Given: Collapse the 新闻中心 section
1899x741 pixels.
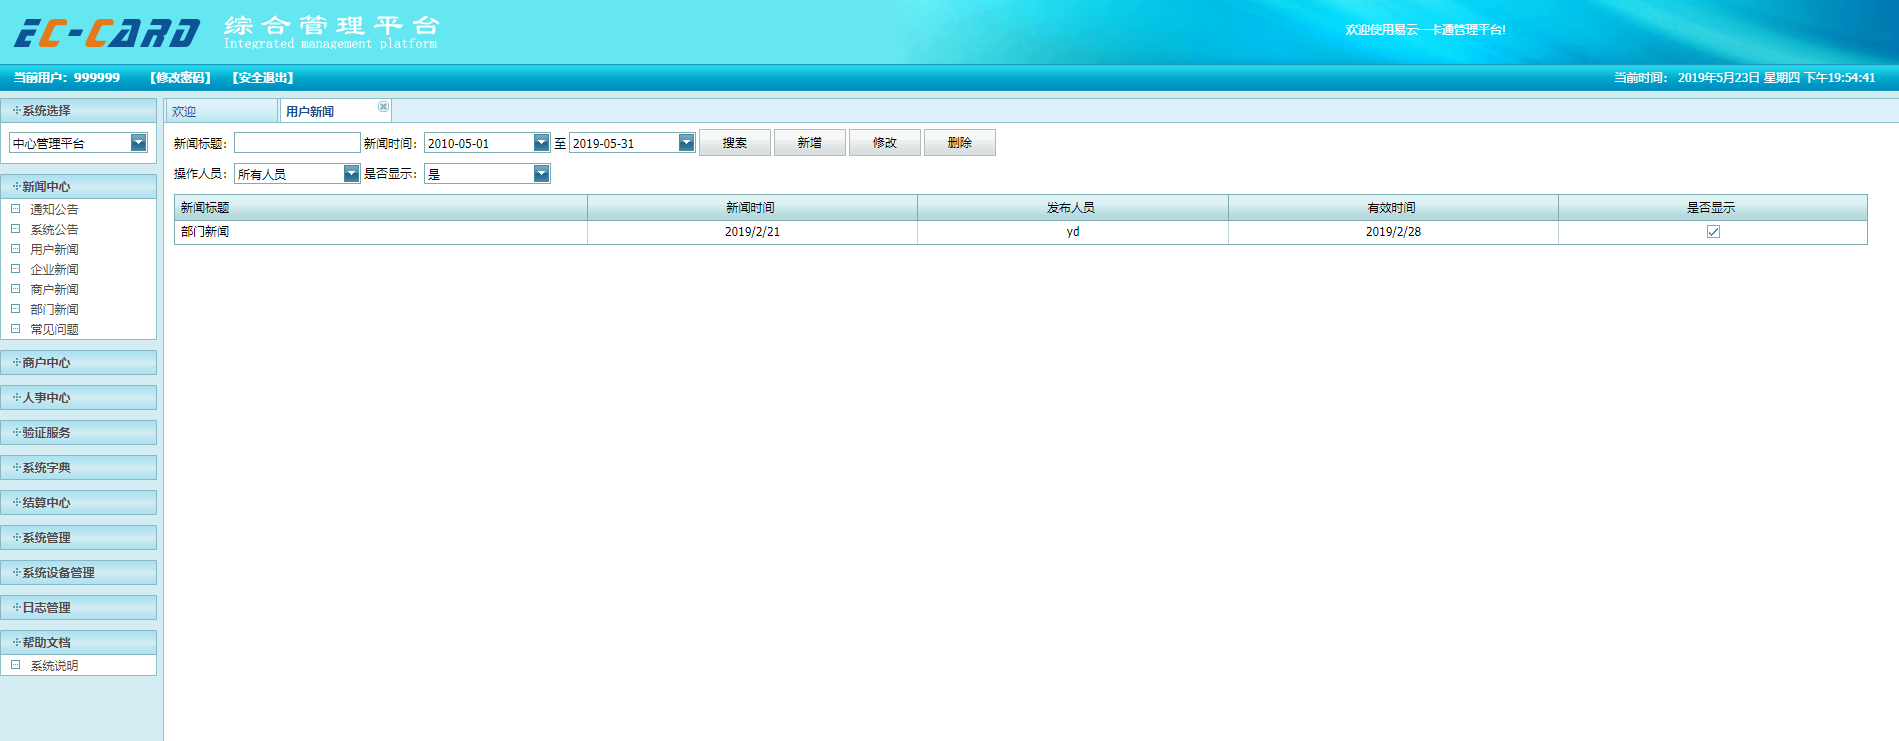Looking at the screenshot, I should coord(79,187).
